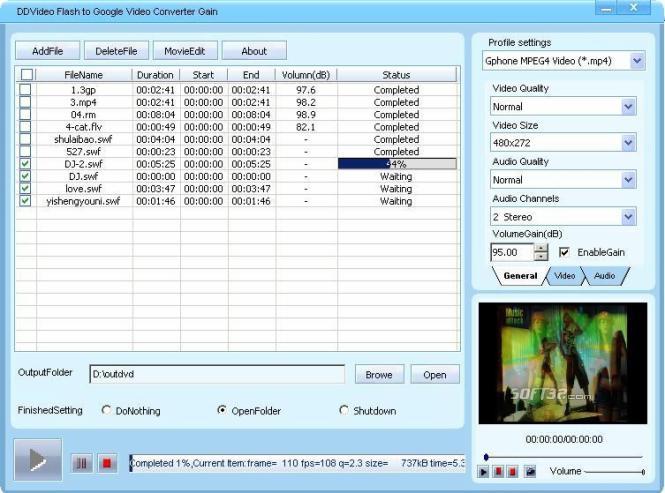Sort by the Status column header
This screenshot has height=493, width=665.
point(396,75)
